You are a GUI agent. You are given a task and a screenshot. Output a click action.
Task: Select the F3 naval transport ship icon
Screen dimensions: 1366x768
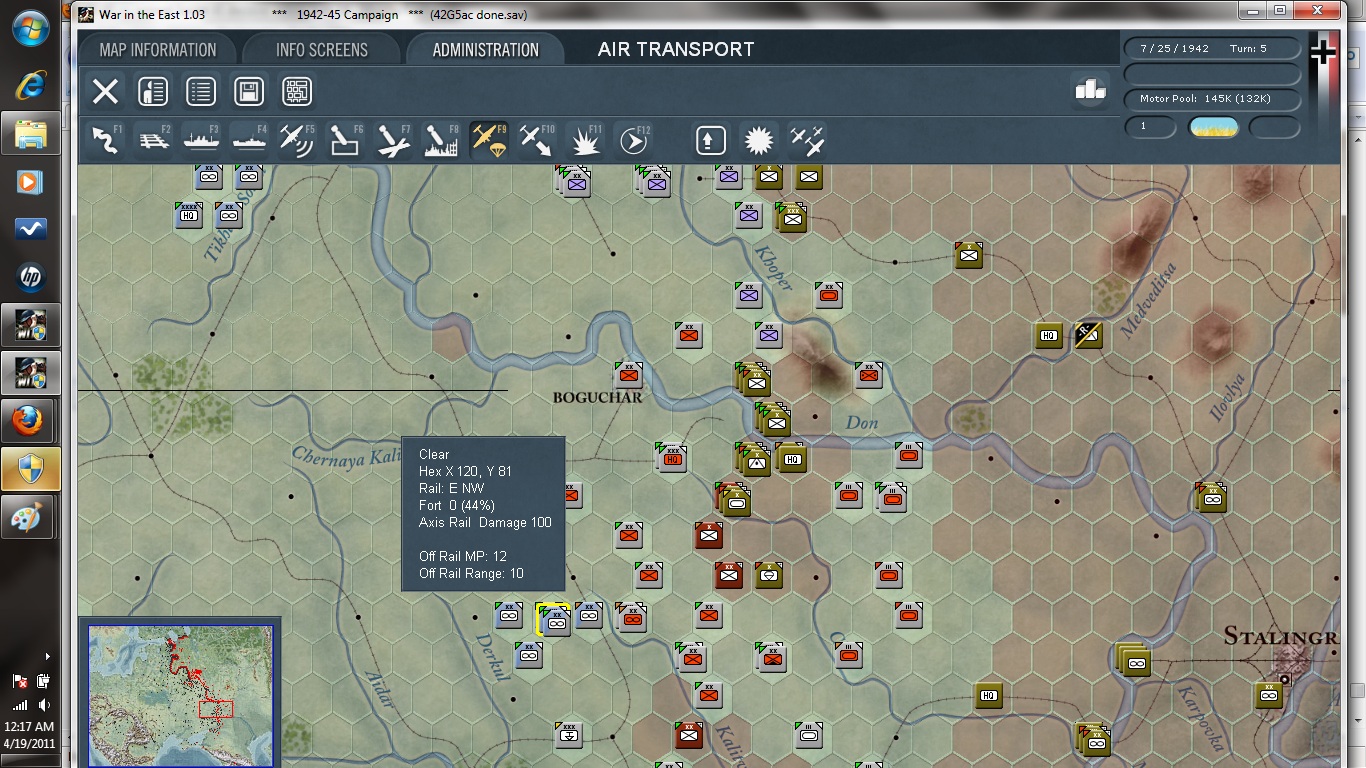point(201,140)
